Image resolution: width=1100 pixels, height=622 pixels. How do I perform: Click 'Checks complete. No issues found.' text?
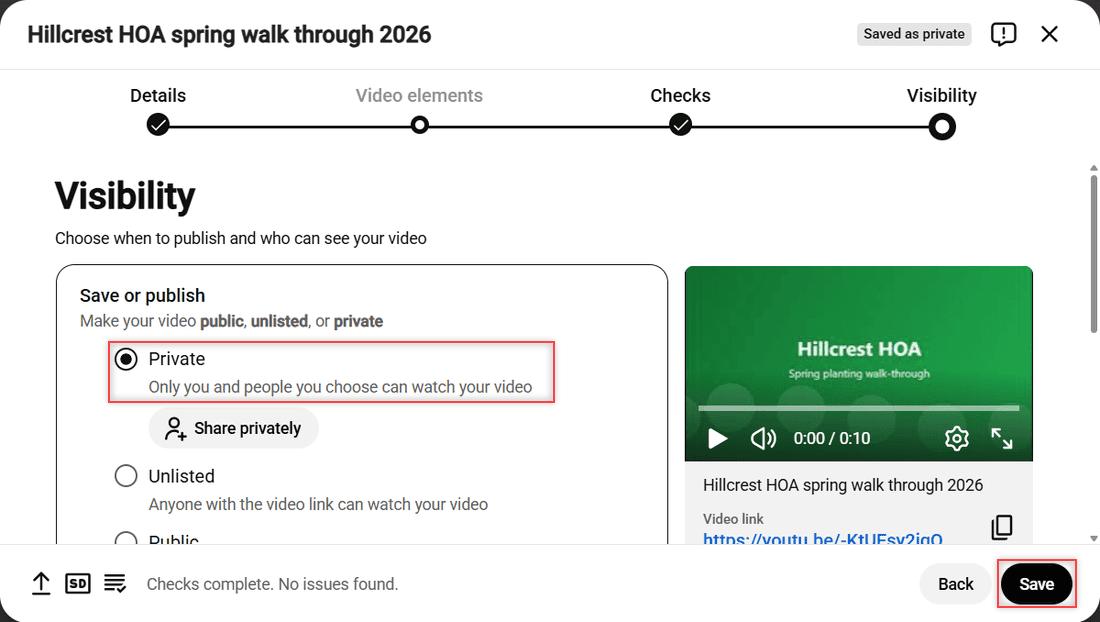[x=272, y=584]
